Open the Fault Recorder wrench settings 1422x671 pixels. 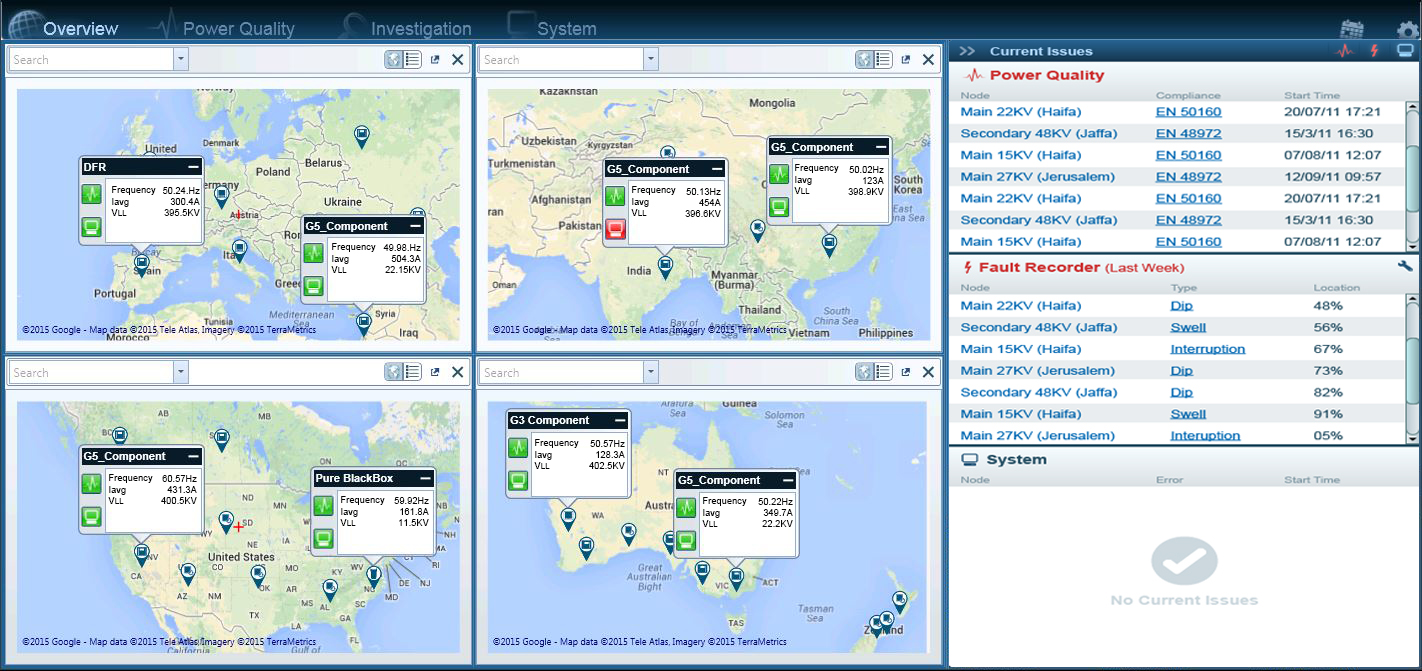pyautogui.click(x=1405, y=267)
